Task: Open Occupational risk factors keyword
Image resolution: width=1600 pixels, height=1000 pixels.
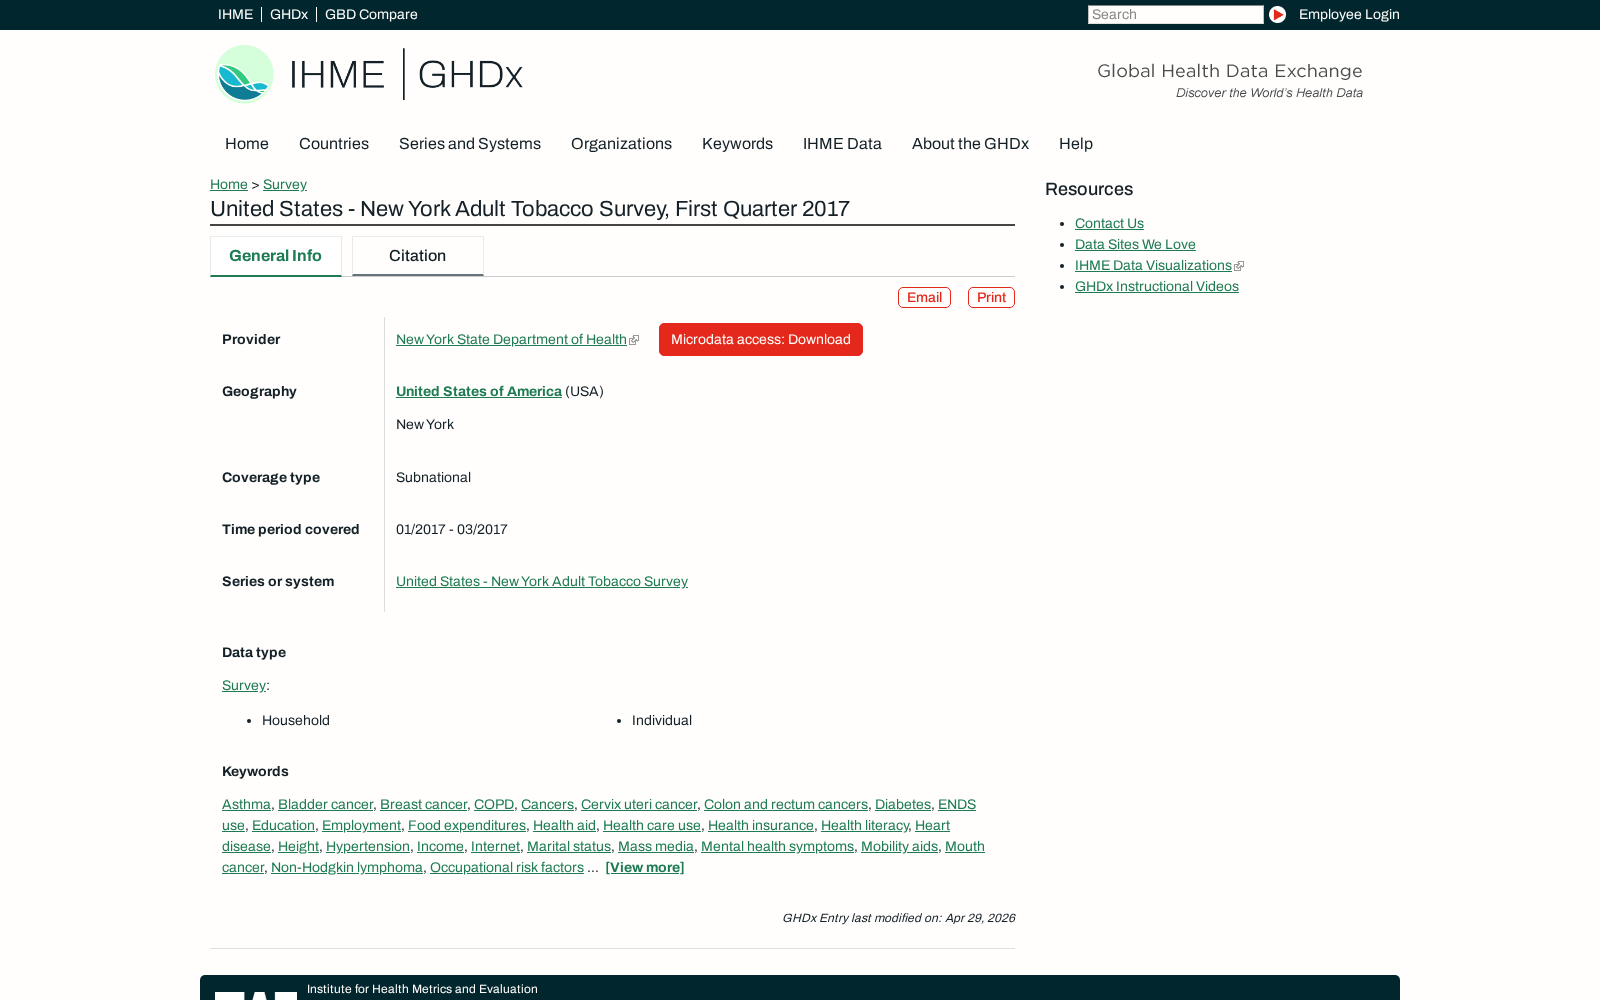Action: tap(507, 867)
